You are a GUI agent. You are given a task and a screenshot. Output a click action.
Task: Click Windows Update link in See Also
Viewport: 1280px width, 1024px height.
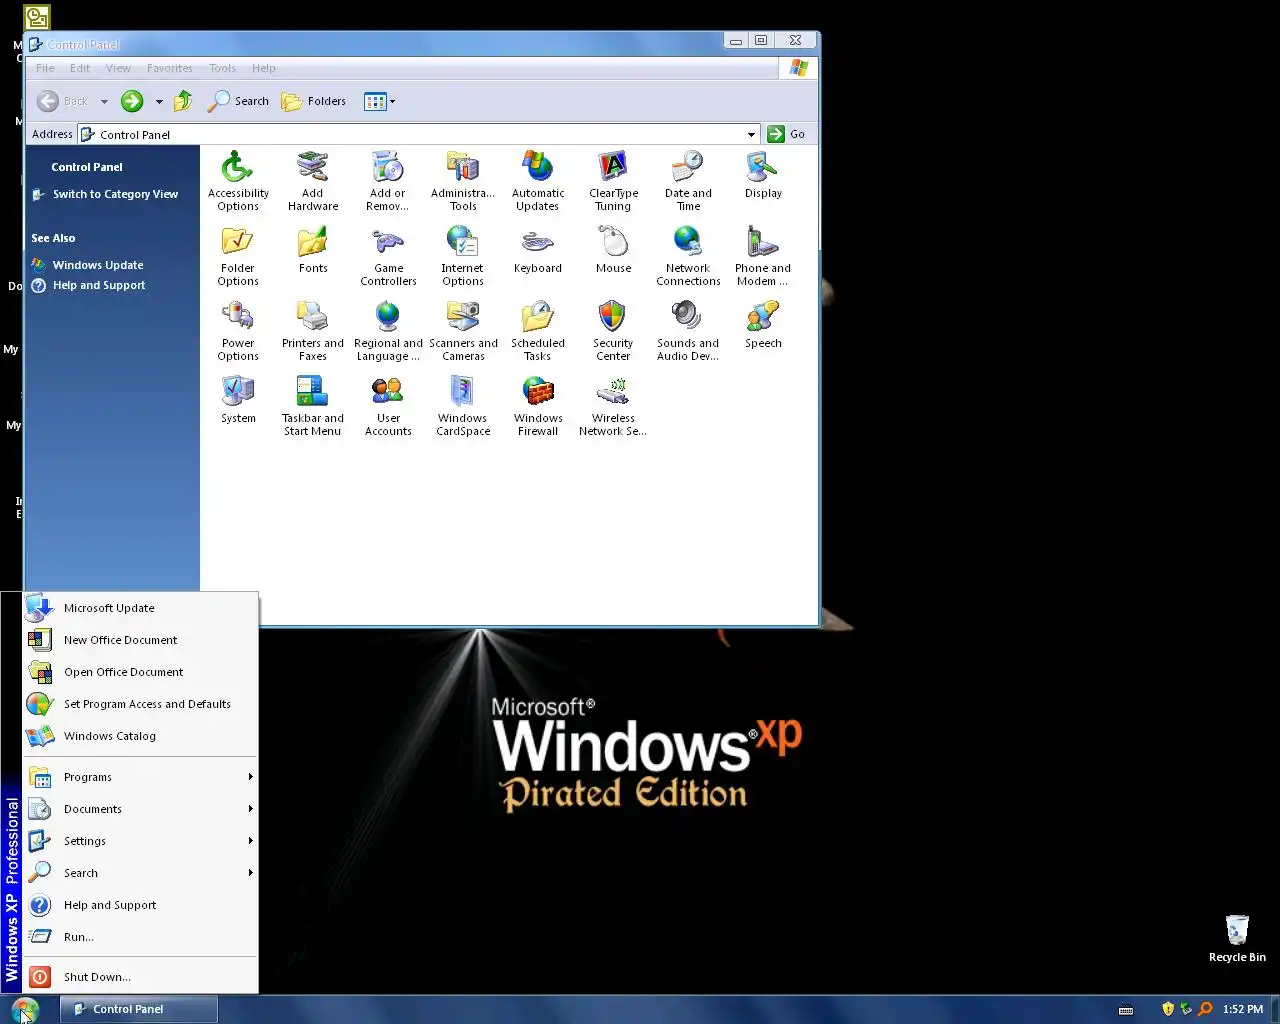[98, 265]
